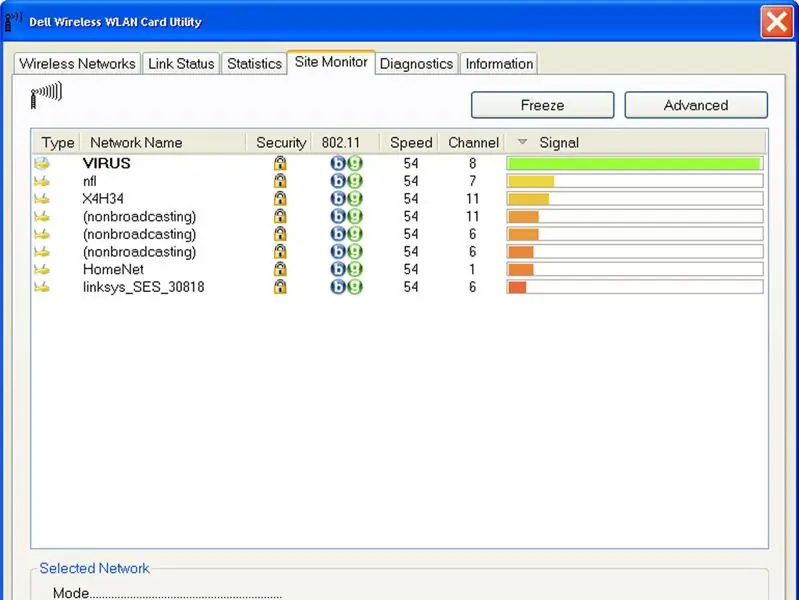This screenshot has width=799, height=600.
Task: Select the X4H34 network name
Action: coord(103,199)
